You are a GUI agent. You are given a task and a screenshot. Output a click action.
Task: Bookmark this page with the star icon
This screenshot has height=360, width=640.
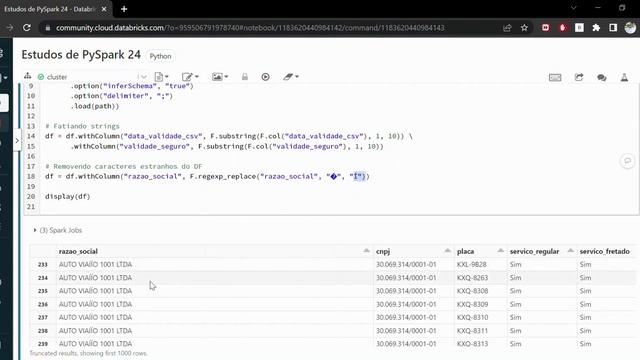[x=524, y=28]
